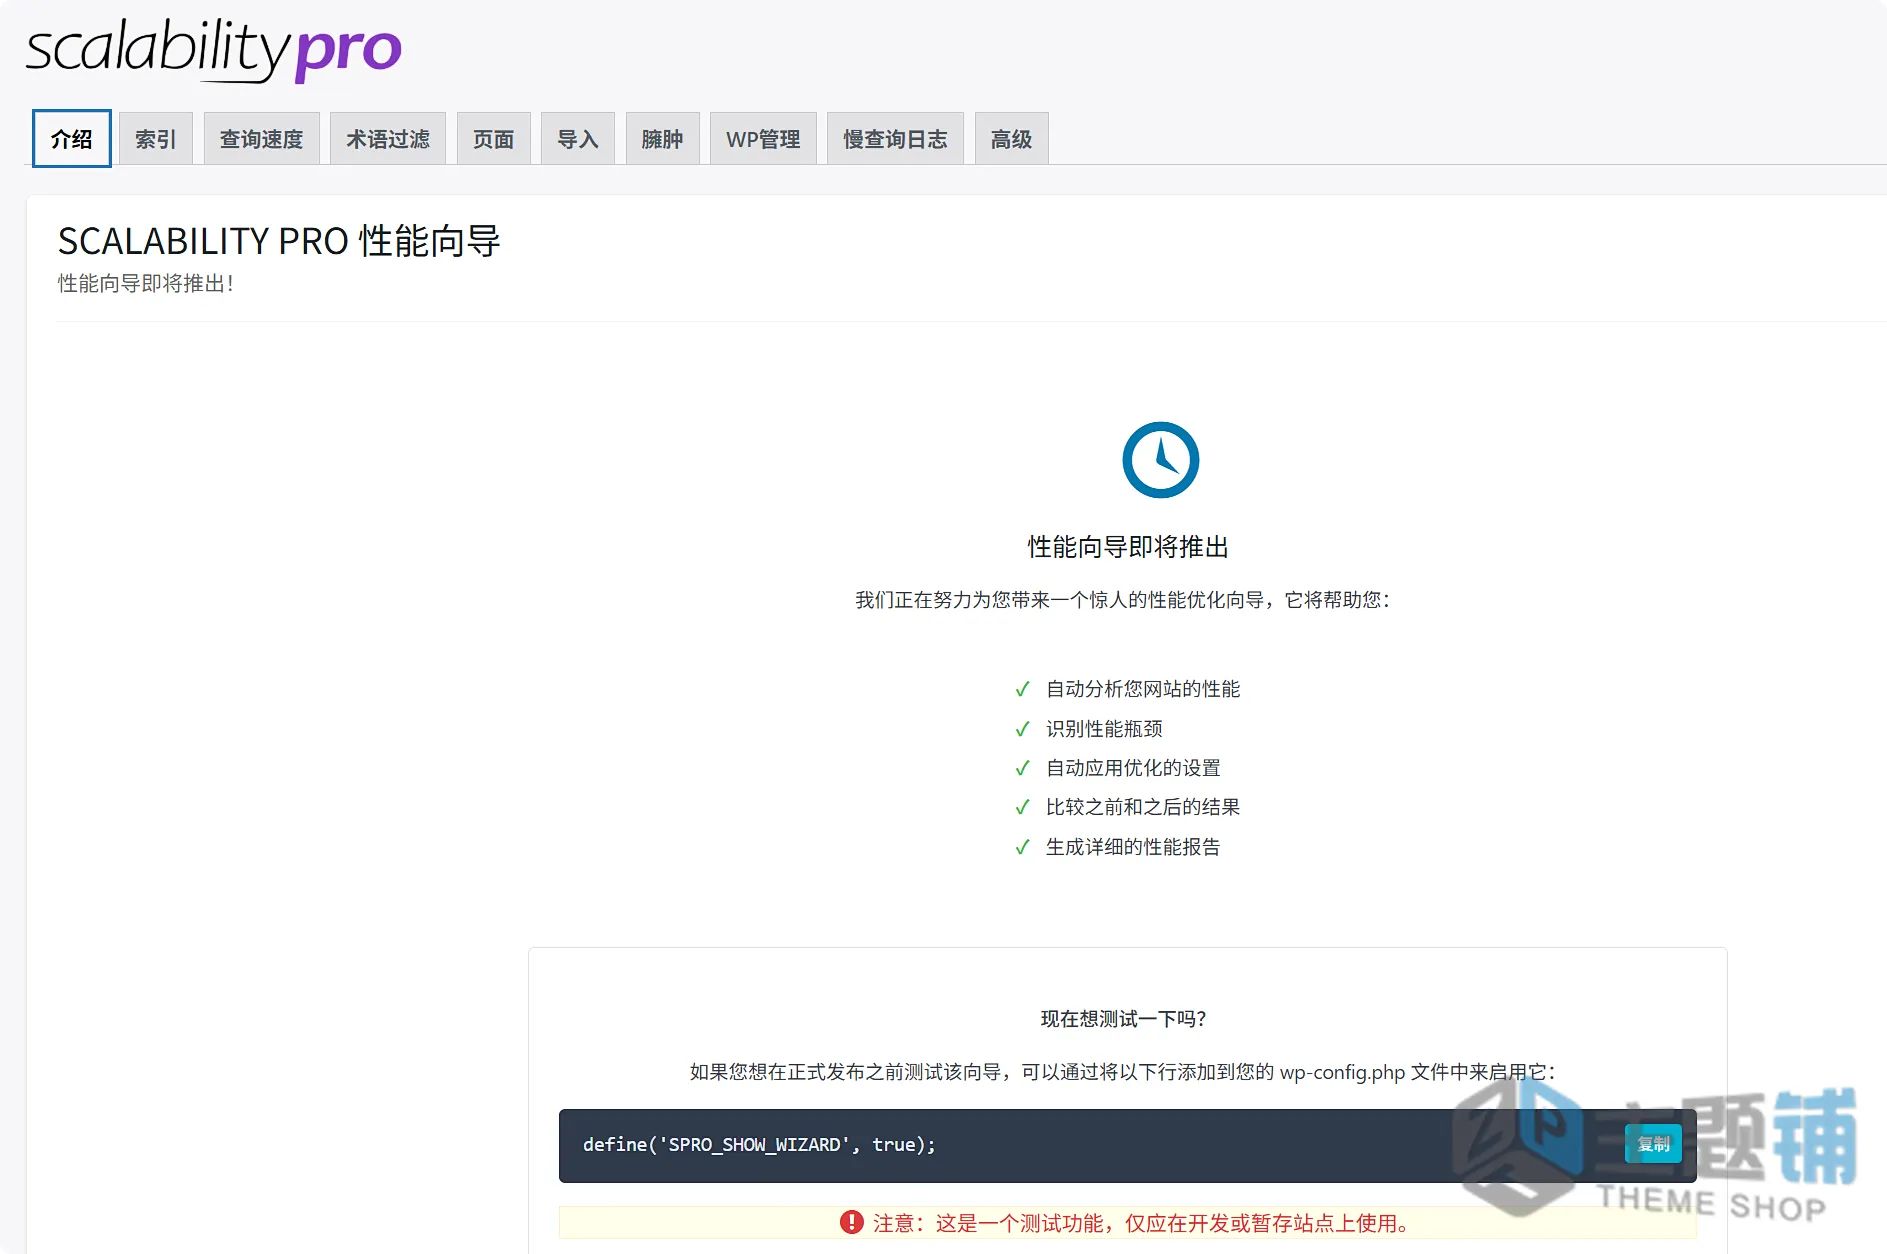Open the 查询速度 tab
The height and width of the screenshot is (1254, 1887).
(x=261, y=139)
